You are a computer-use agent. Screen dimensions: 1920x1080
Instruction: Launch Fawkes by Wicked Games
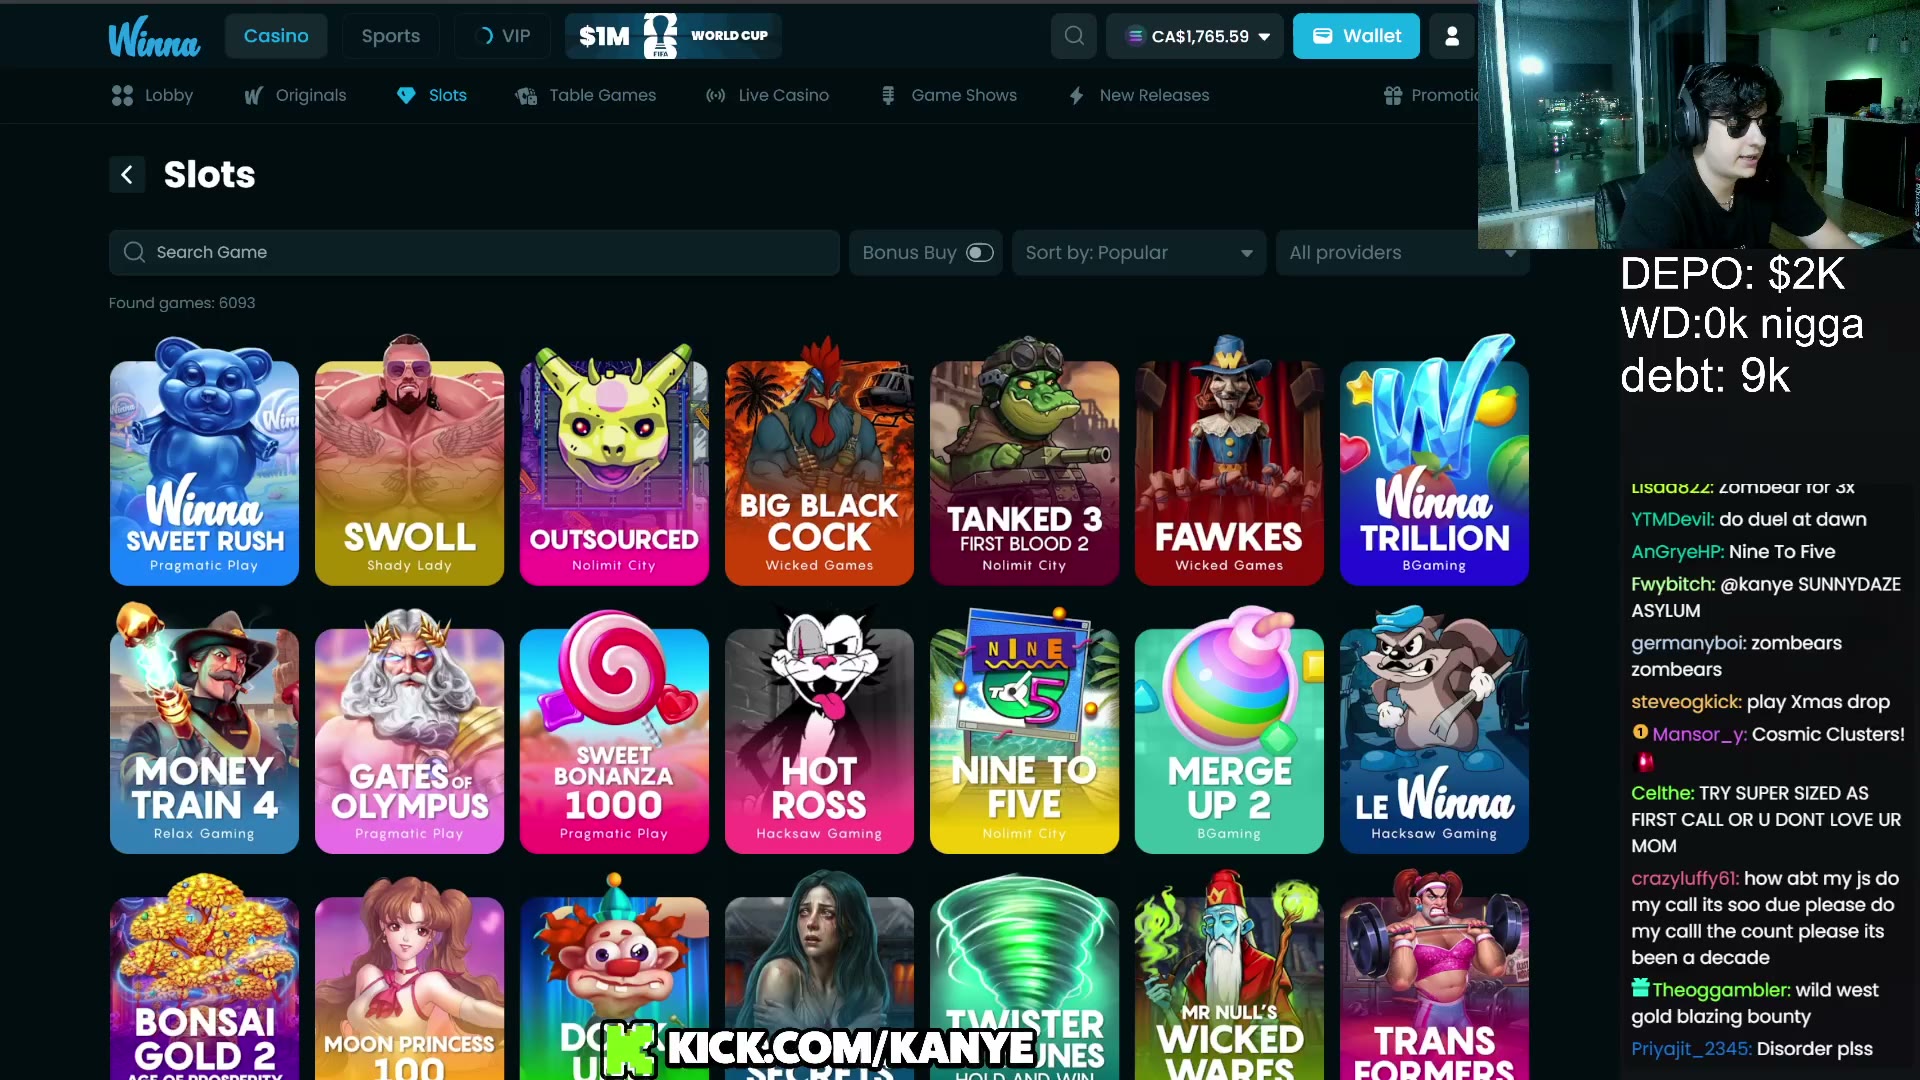pos(1229,461)
